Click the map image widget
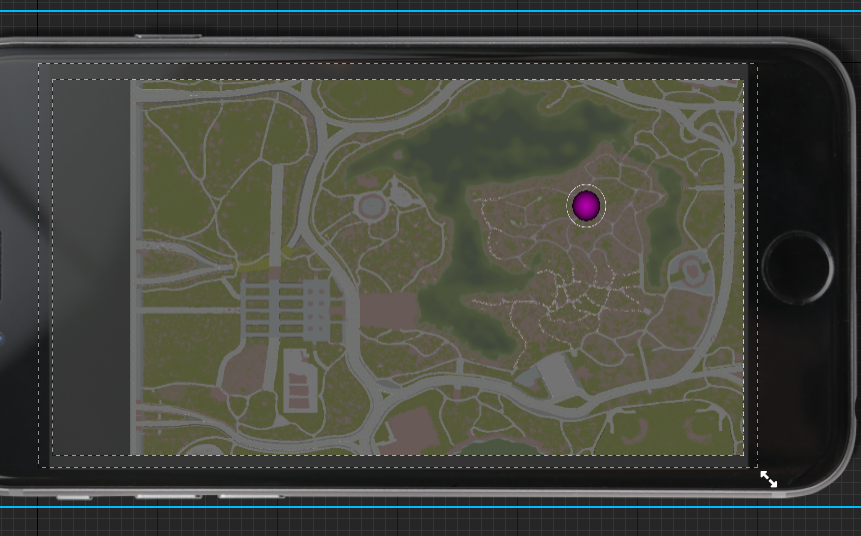Image resolution: width=861 pixels, height=536 pixels. [437, 267]
